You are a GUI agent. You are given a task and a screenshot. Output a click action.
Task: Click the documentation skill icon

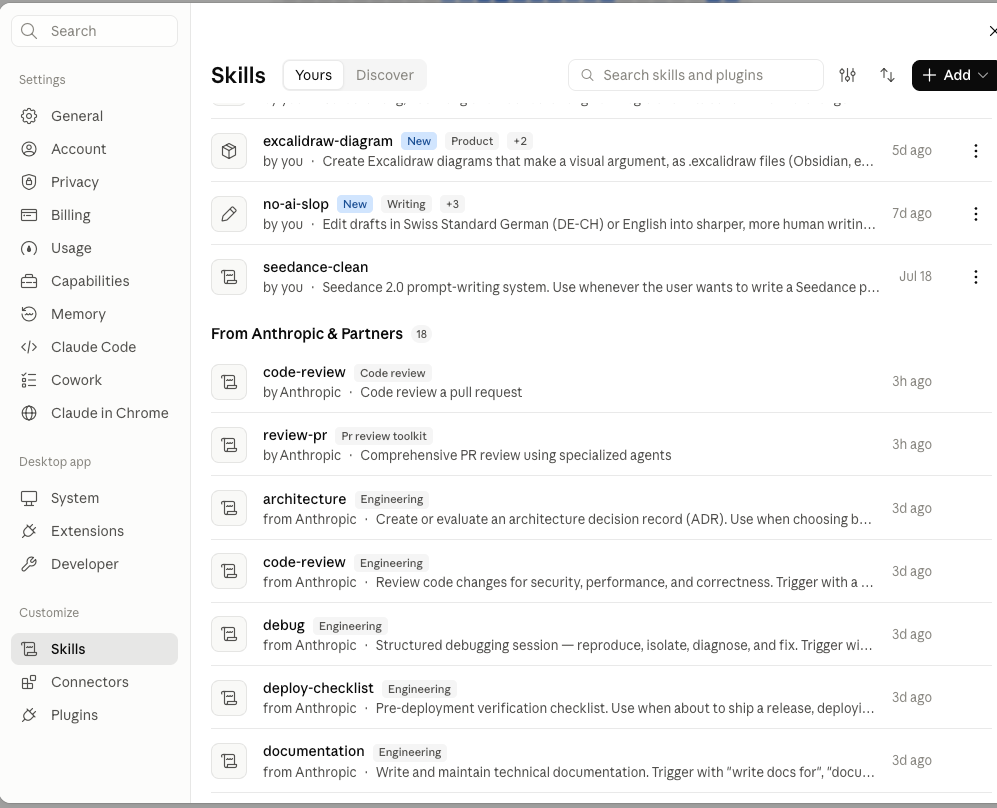pyautogui.click(x=229, y=760)
